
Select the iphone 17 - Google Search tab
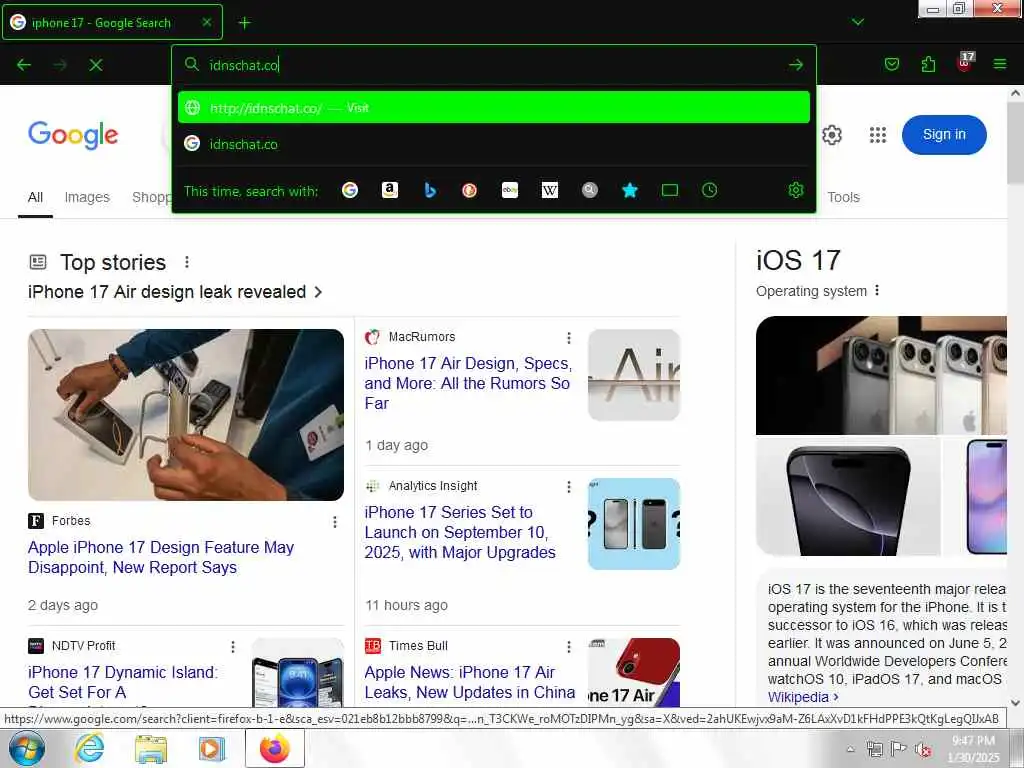[112, 22]
